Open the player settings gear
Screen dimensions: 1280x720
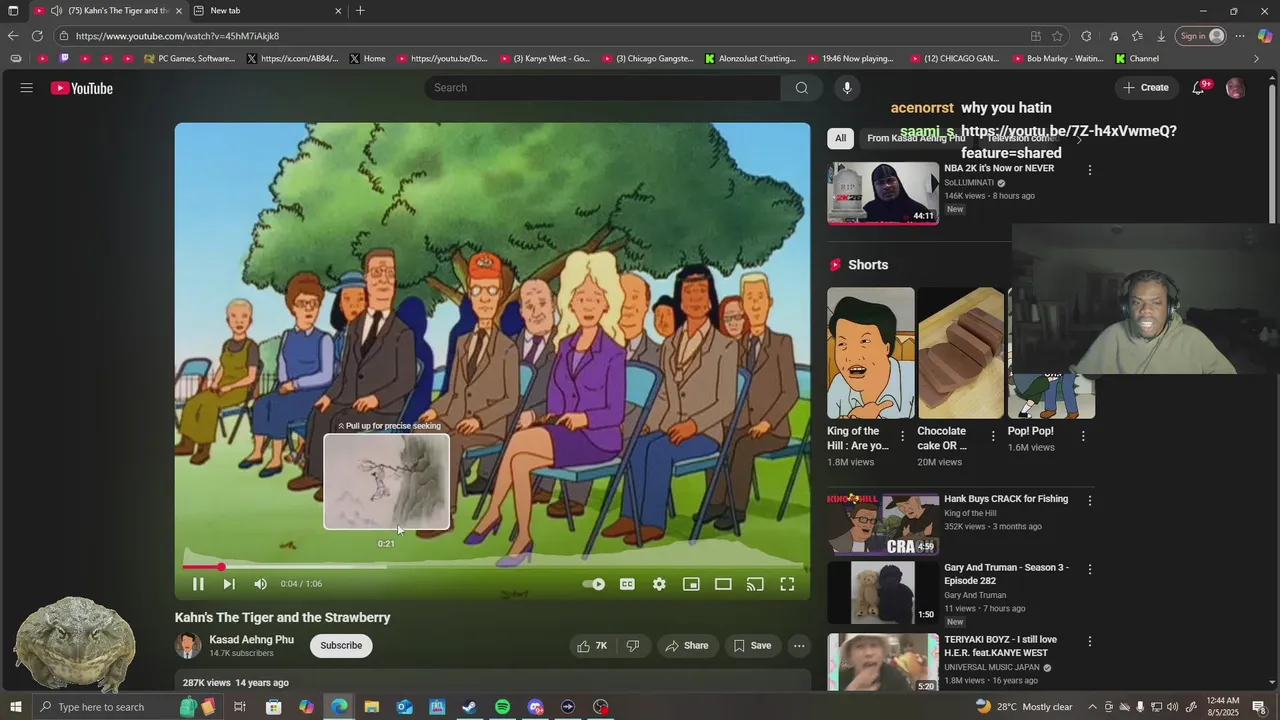click(x=659, y=584)
